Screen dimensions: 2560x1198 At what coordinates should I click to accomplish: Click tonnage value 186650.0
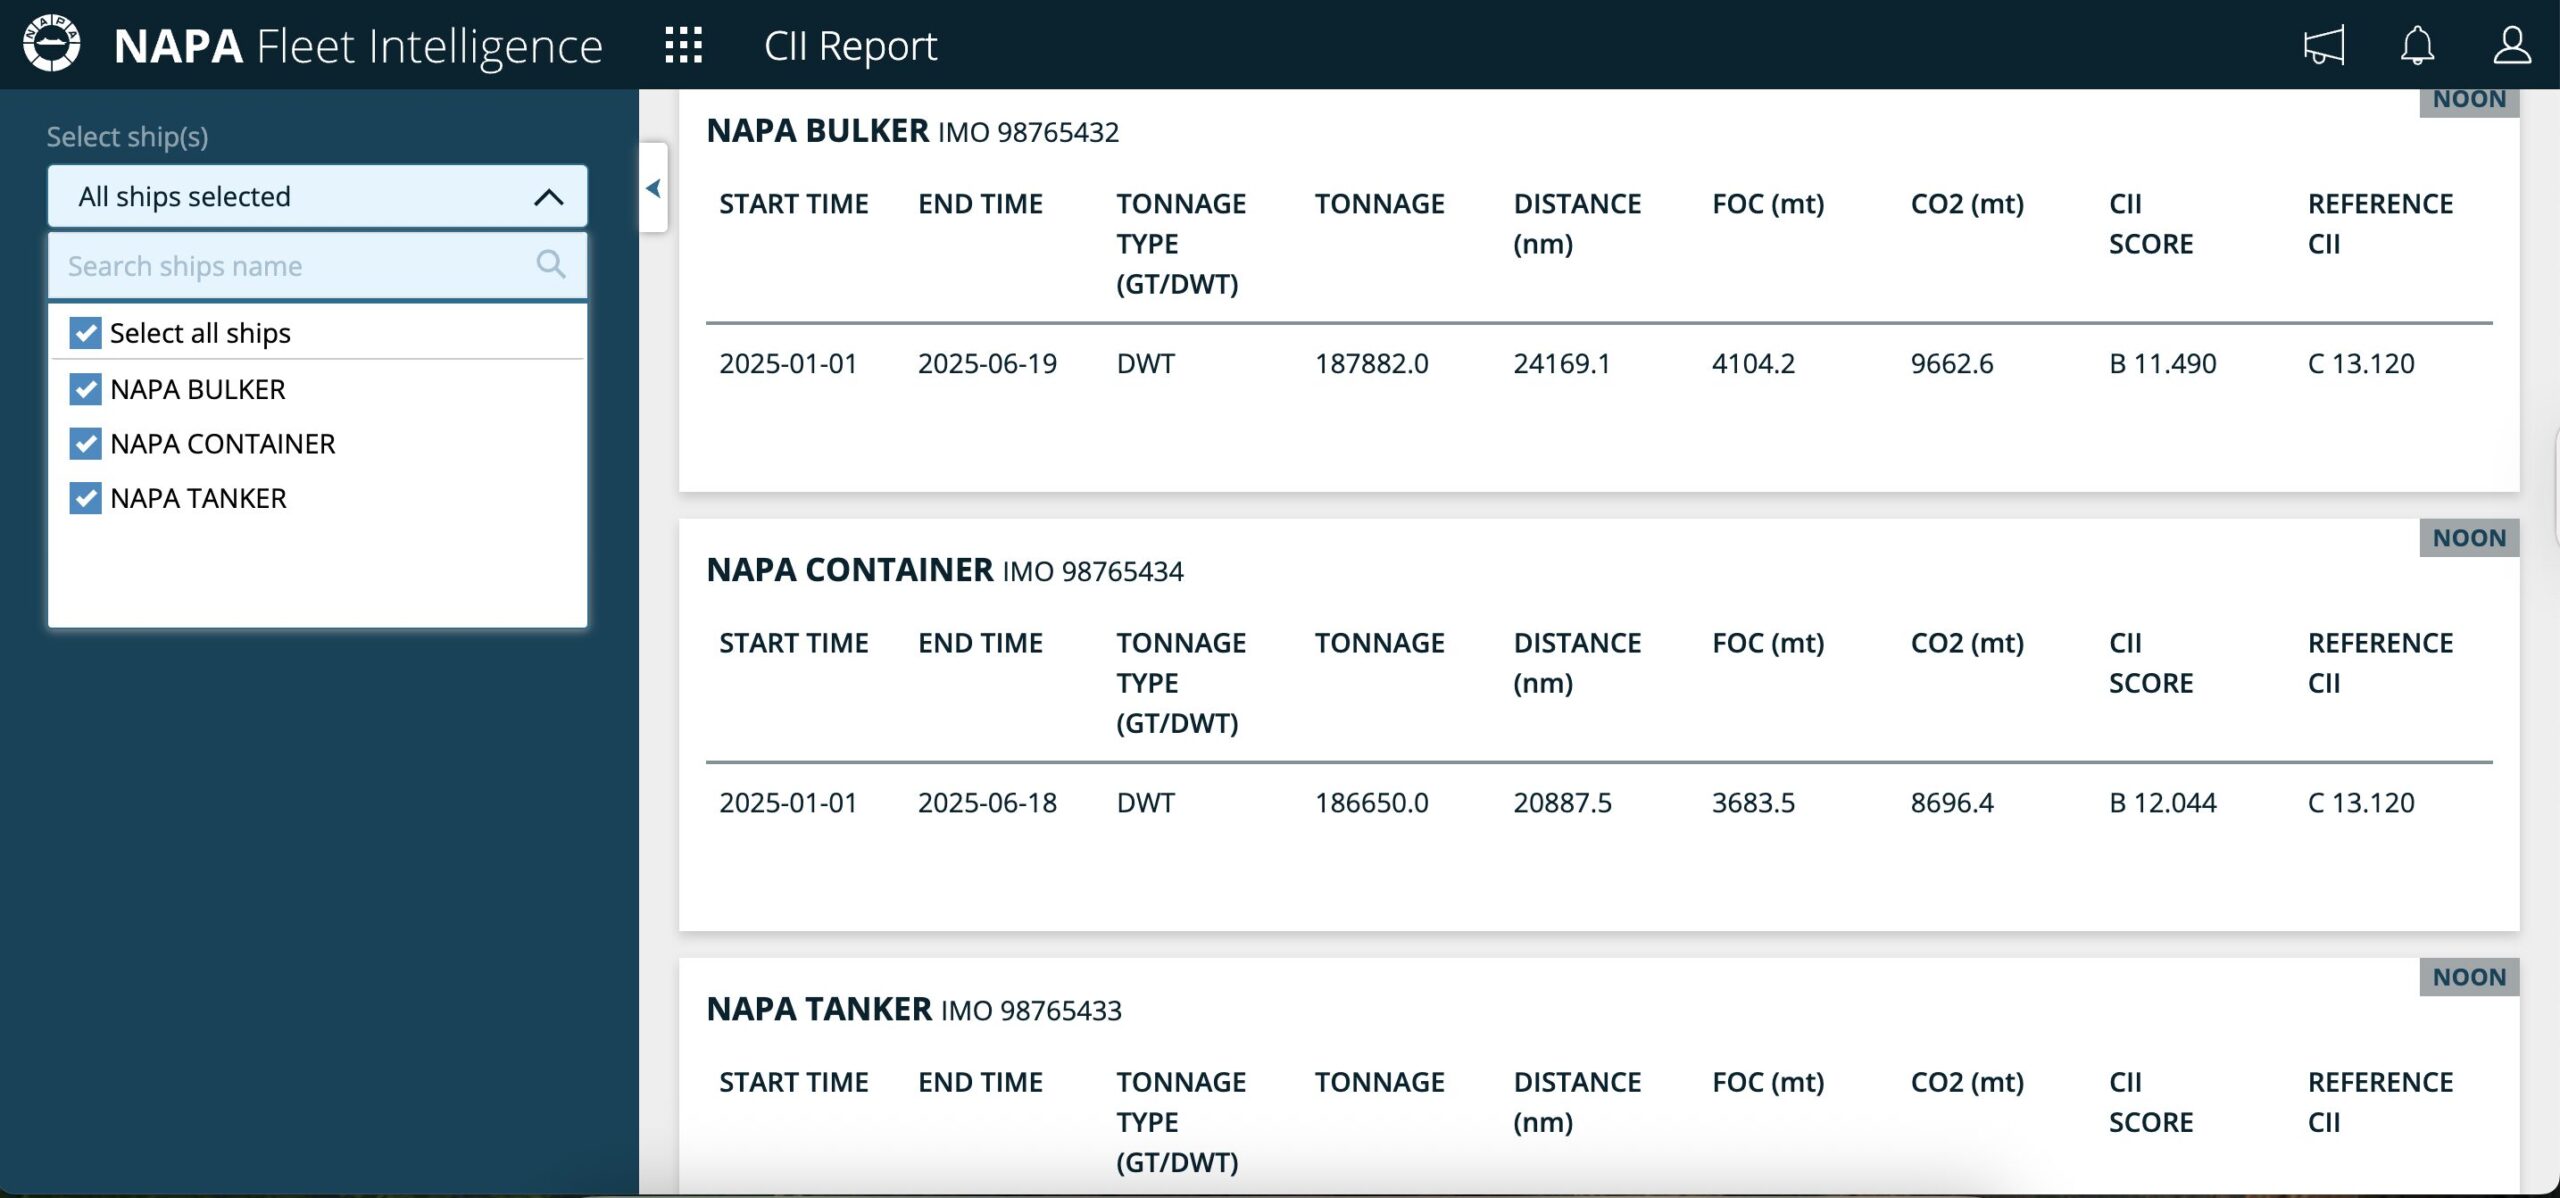[x=1372, y=802]
